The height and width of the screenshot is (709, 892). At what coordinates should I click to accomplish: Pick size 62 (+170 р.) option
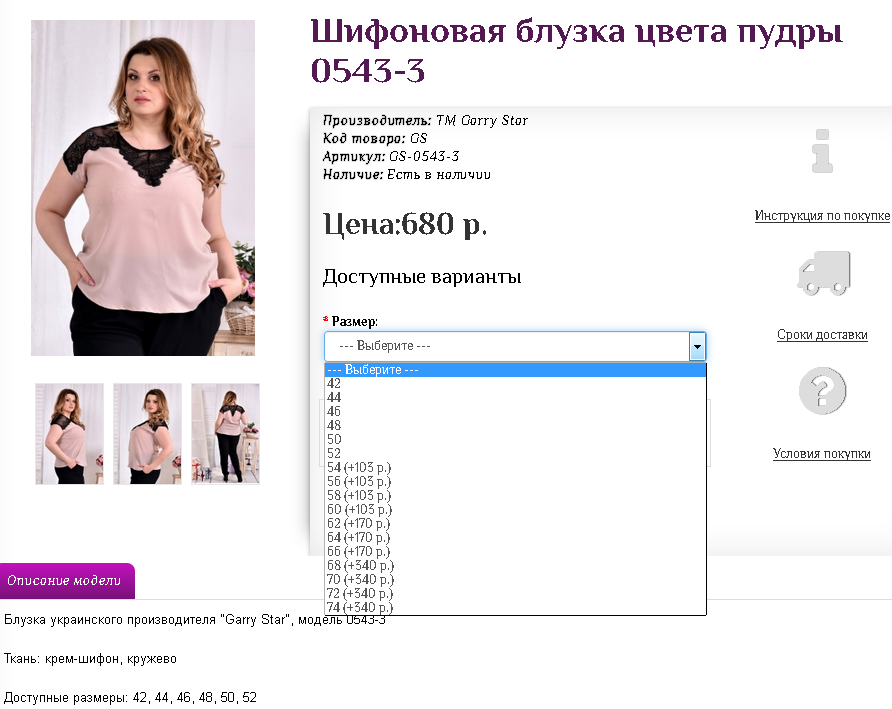pyautogui.click(x=515, y=523)
